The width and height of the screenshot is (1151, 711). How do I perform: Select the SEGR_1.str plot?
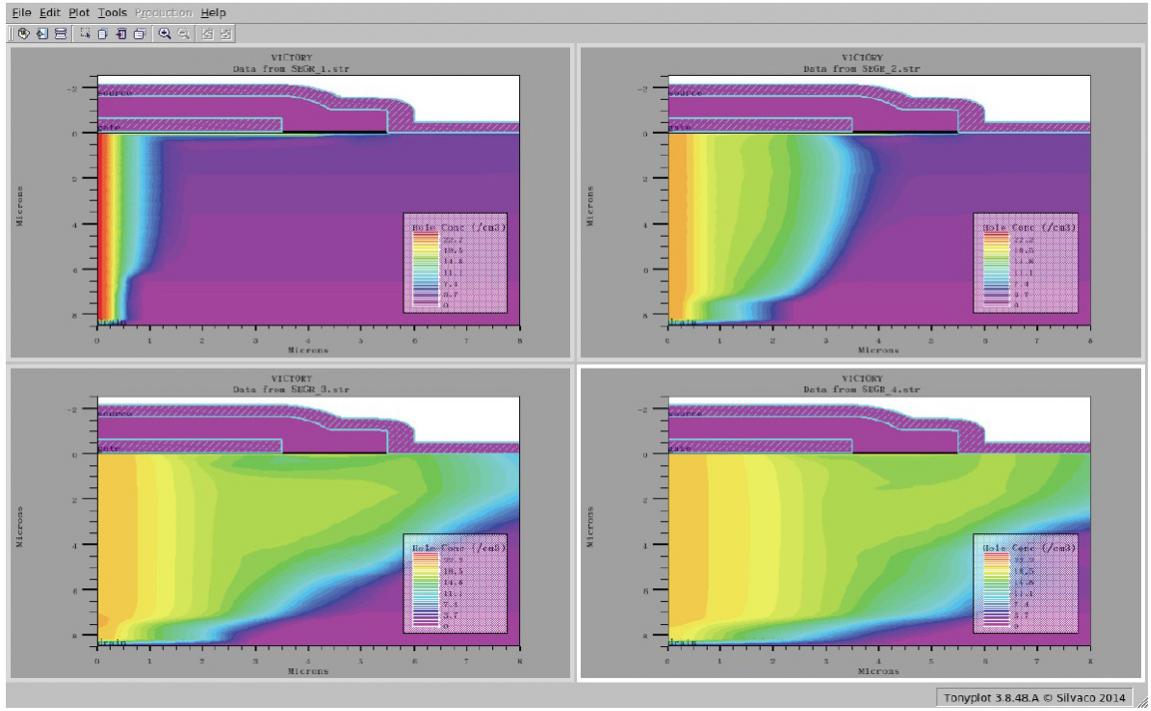289,203
